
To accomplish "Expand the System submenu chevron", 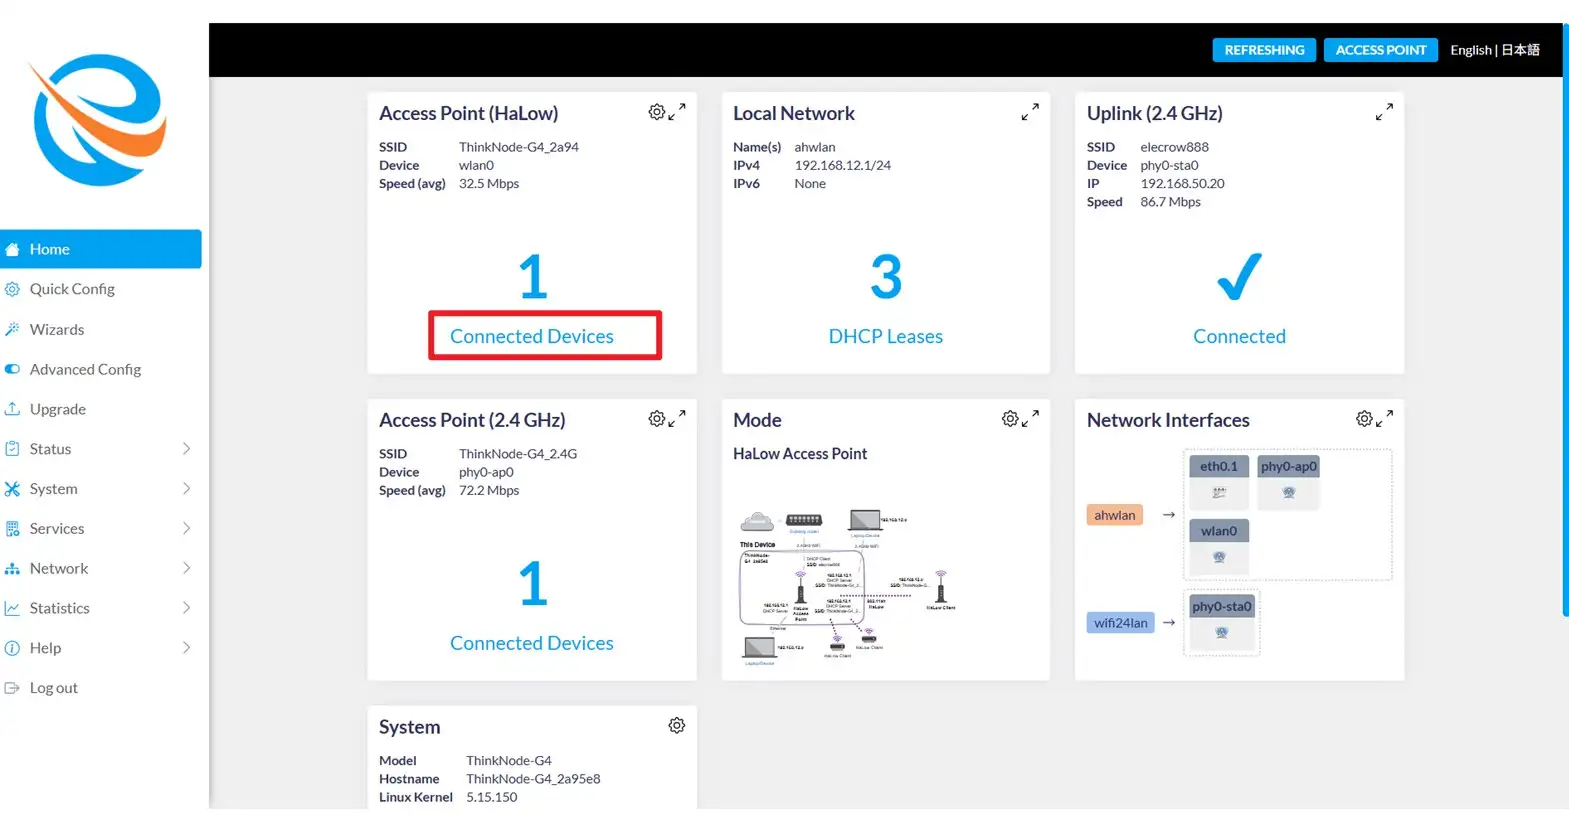I will (186, 489).
